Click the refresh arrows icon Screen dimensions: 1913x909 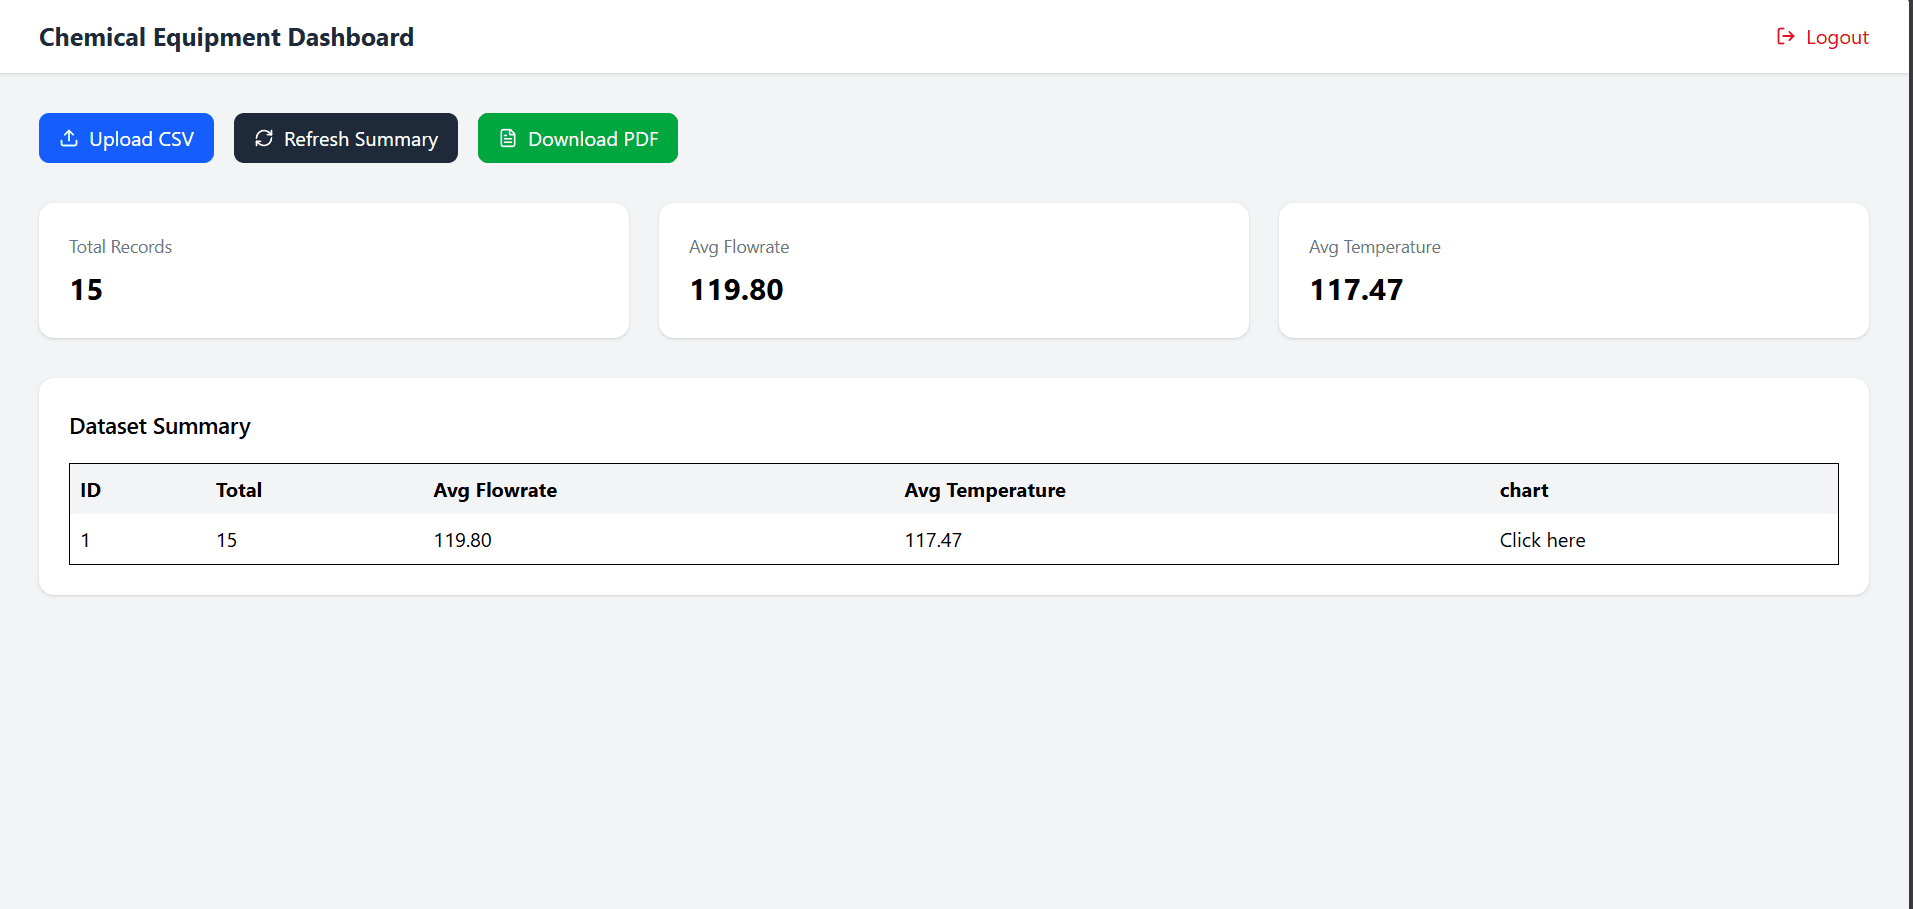pyautogui.click(x=264, y=138)
